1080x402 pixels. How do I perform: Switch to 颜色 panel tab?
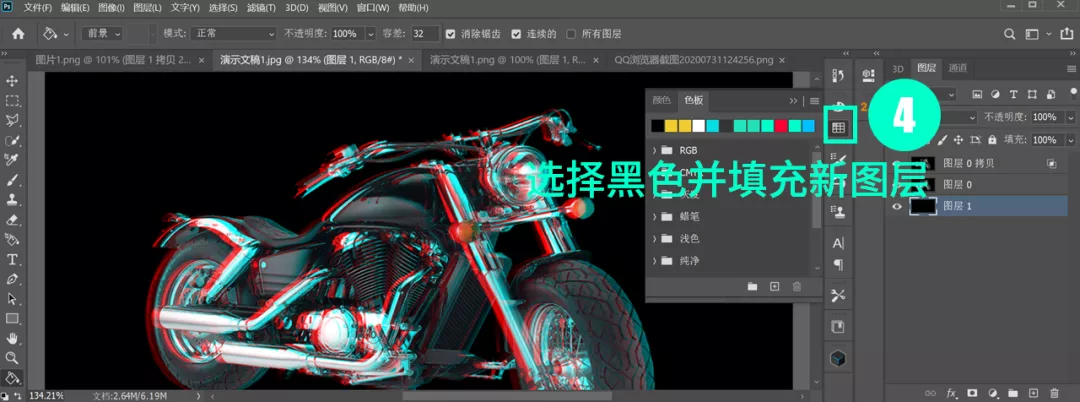[x=661, y=100]
